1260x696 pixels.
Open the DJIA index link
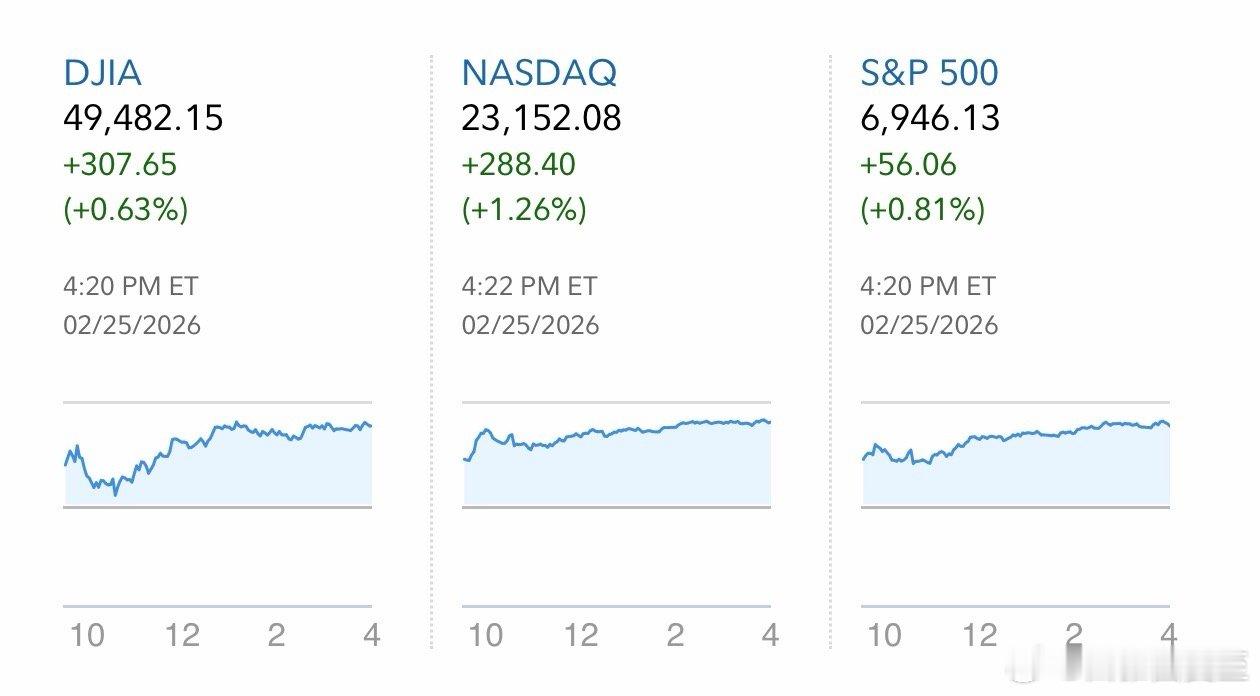(102, 73)
